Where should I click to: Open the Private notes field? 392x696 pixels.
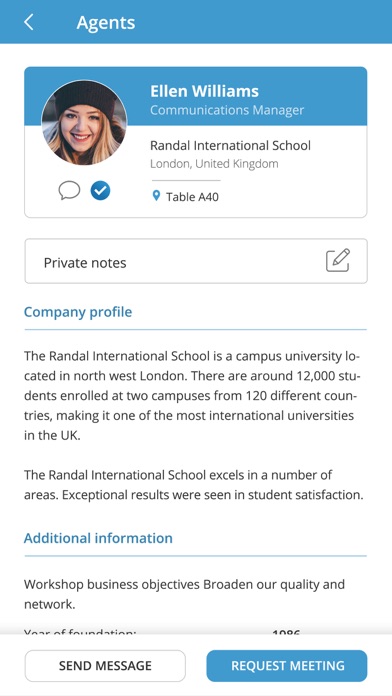196,261
